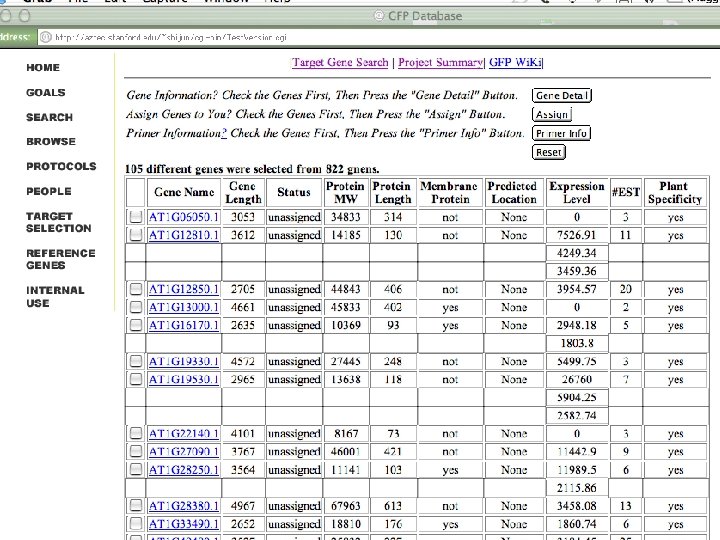Click the site icon in address bar
The image size is (720, 540).
tap(45, 37)
